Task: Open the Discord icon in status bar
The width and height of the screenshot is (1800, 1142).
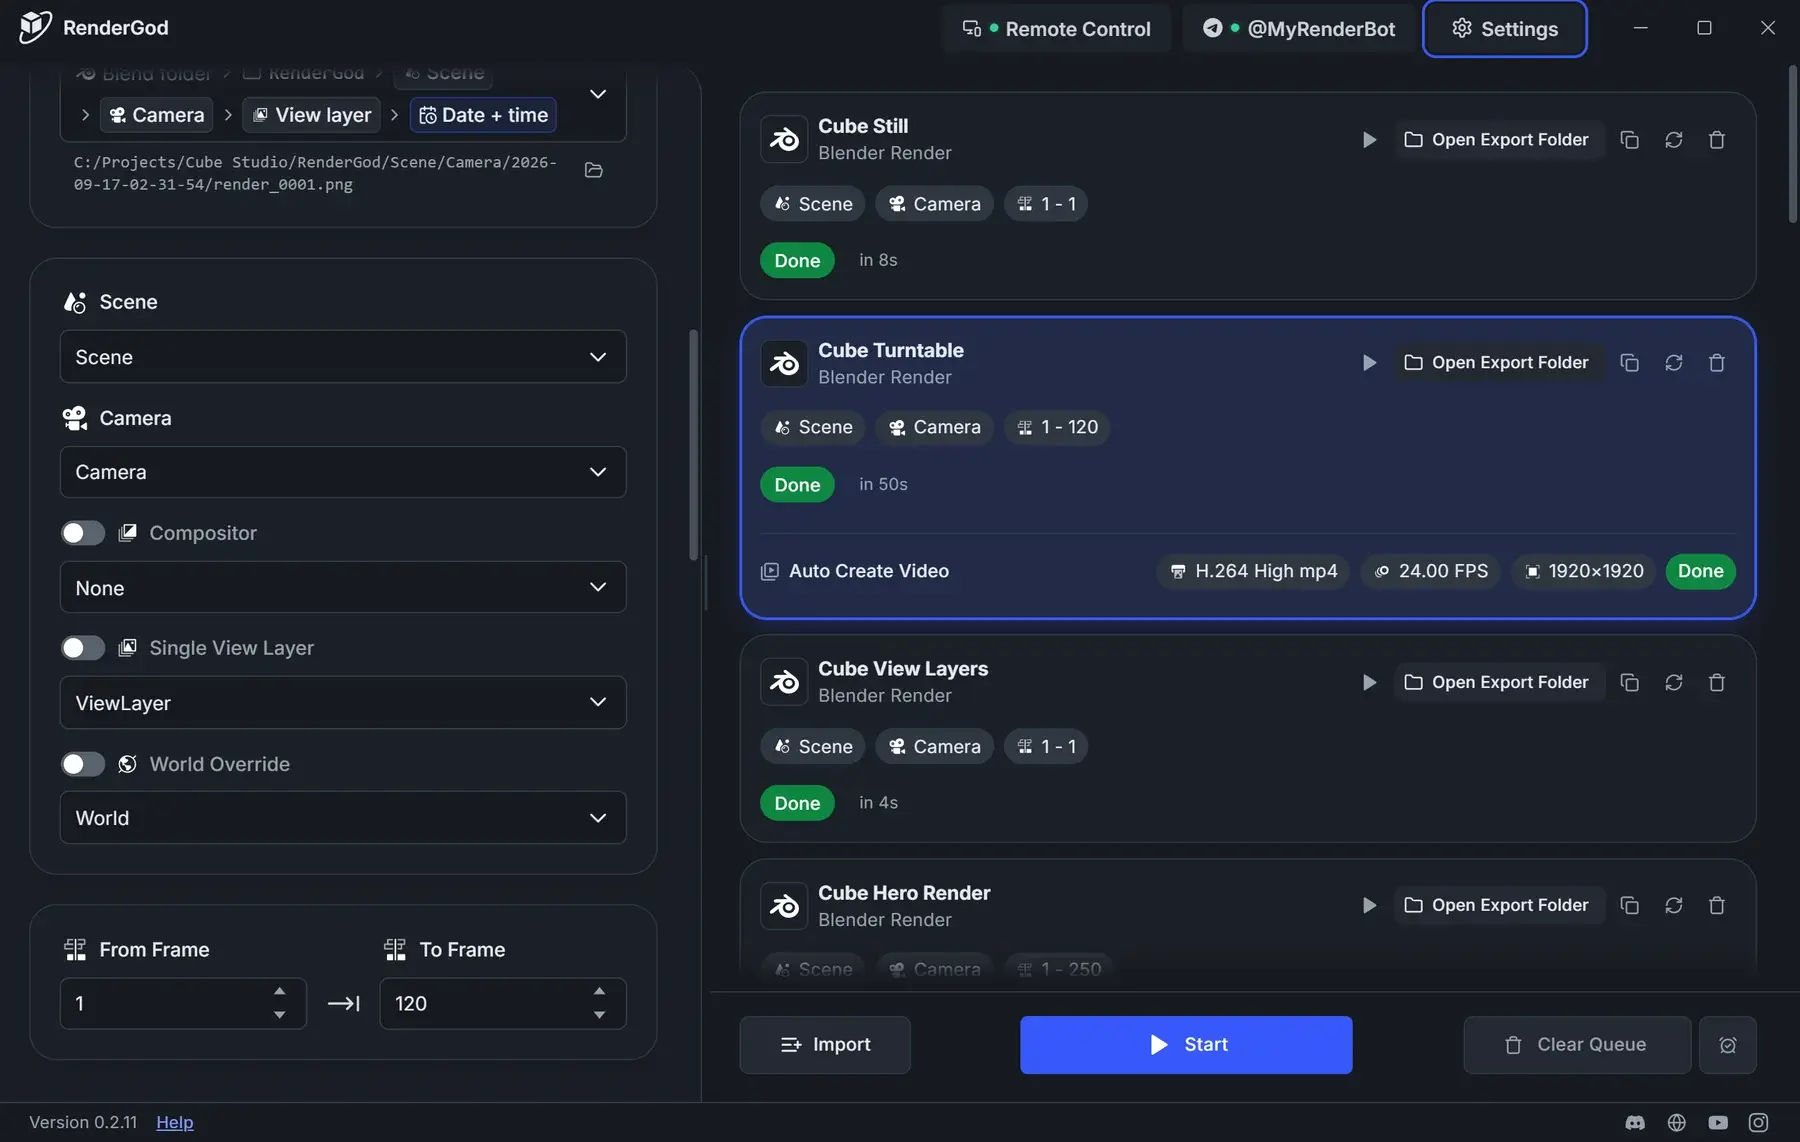Action: (x=1635, y=1123)
